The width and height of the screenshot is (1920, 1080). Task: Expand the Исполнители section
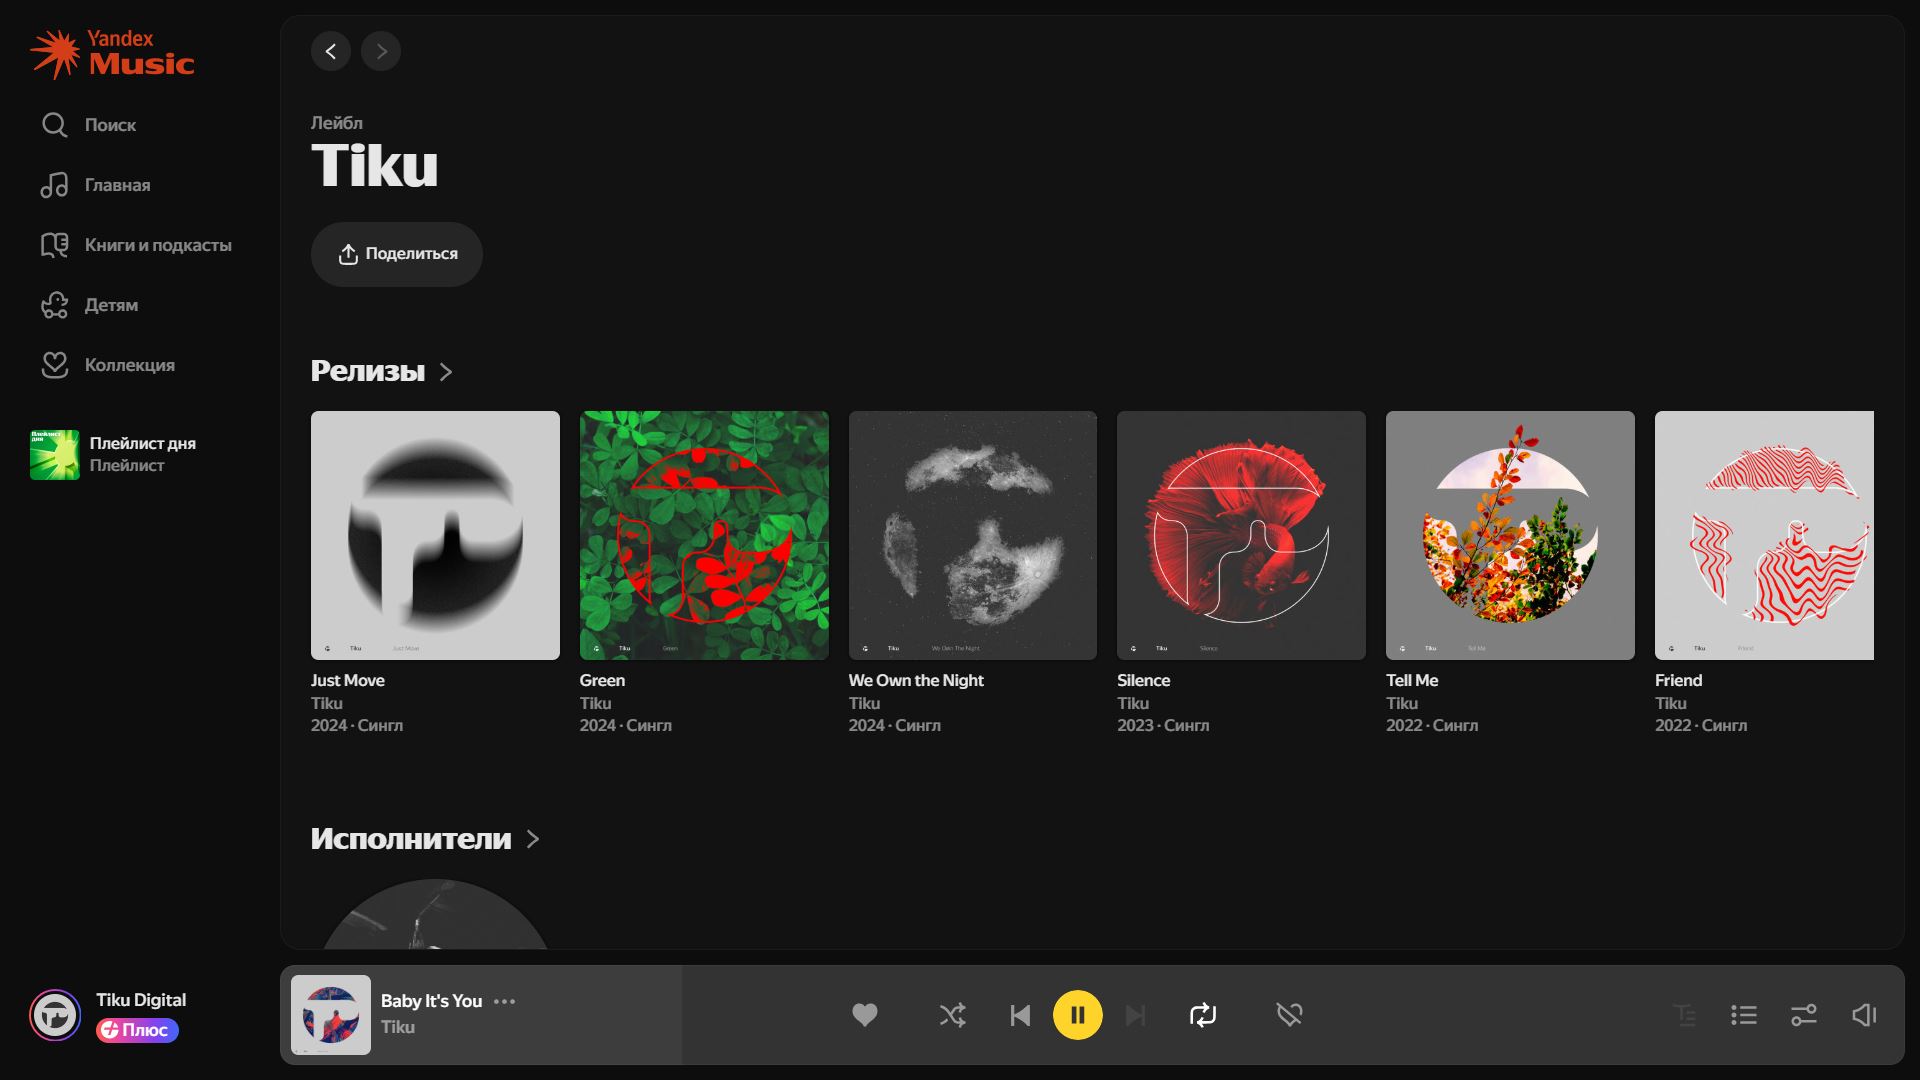(533, 839)
